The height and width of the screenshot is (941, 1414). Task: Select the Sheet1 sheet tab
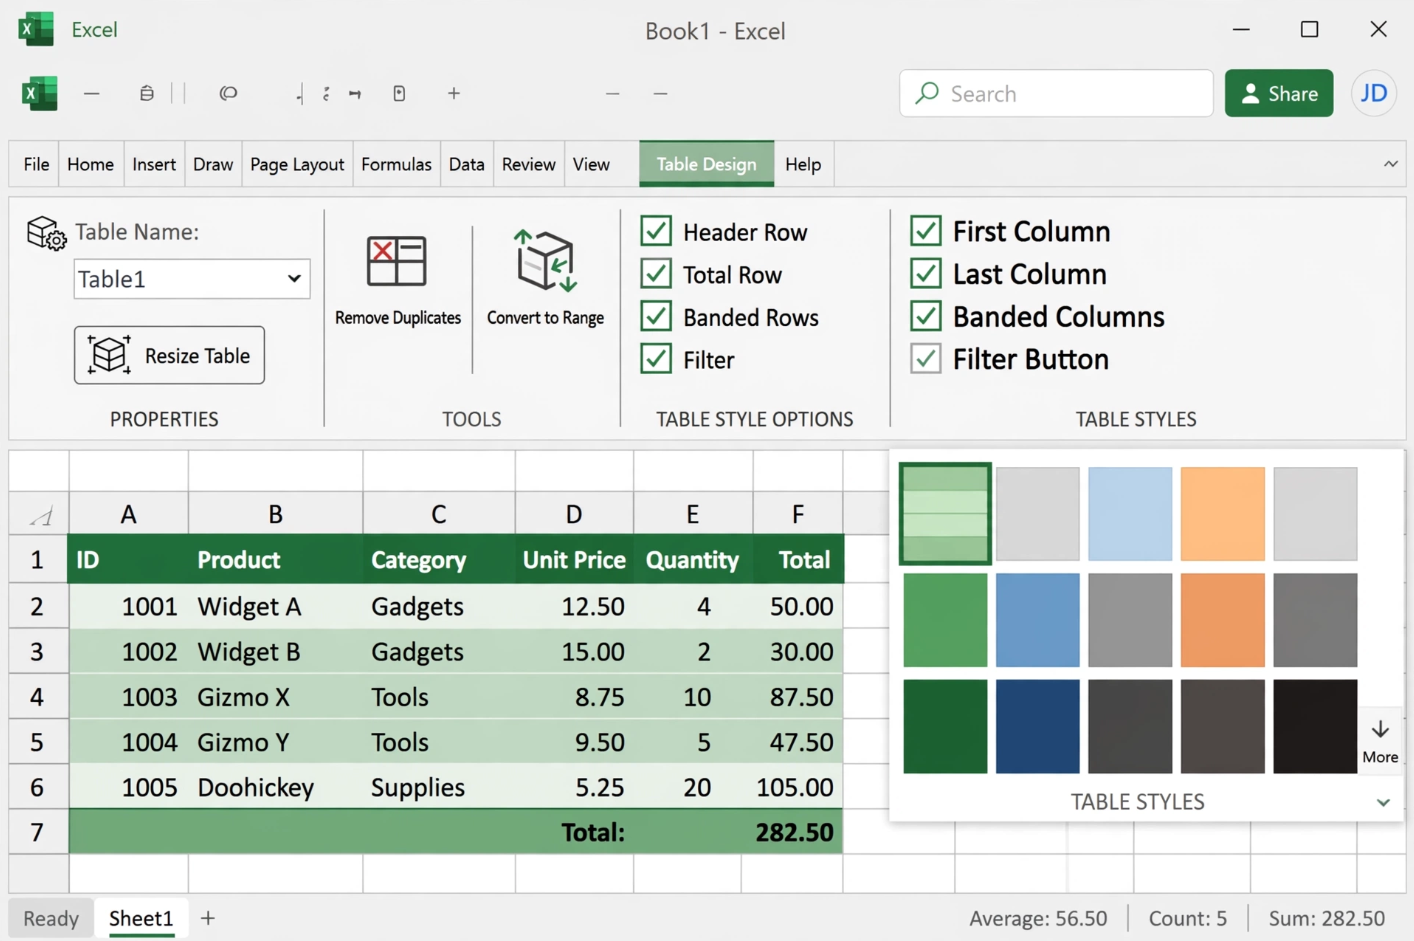coord(141,918)
